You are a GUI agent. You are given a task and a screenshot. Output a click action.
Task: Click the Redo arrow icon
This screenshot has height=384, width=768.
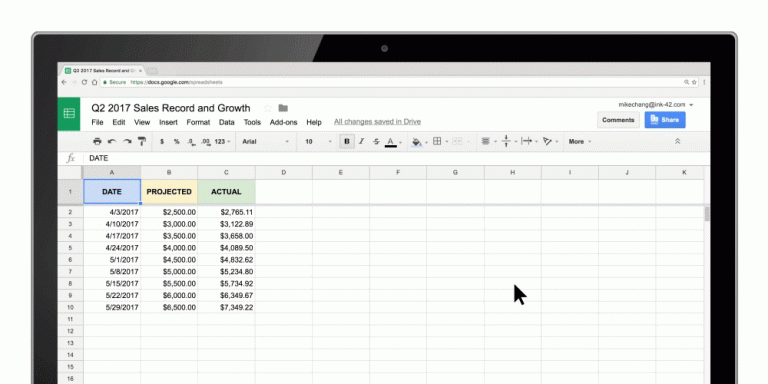[x=127, y=142]
